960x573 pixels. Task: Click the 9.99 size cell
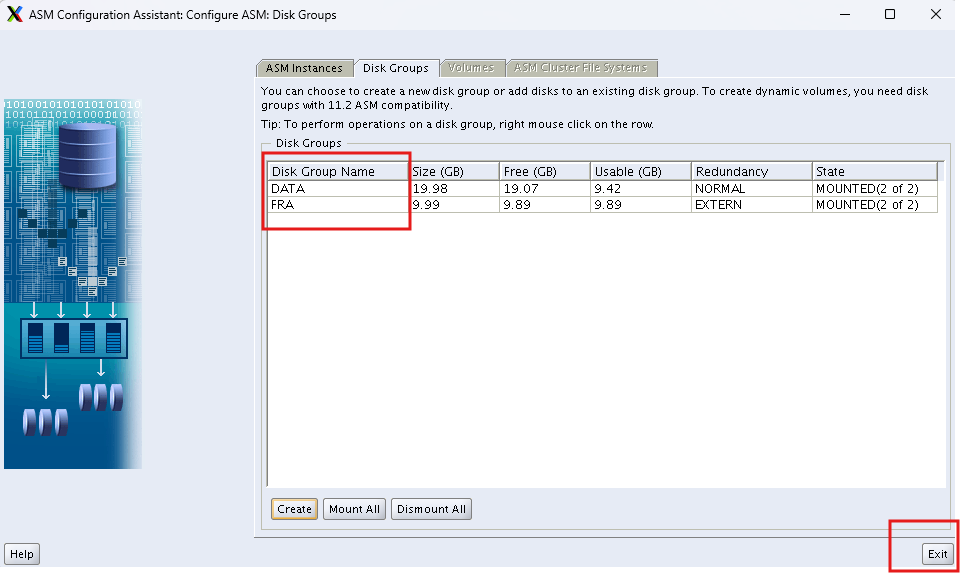454,204
